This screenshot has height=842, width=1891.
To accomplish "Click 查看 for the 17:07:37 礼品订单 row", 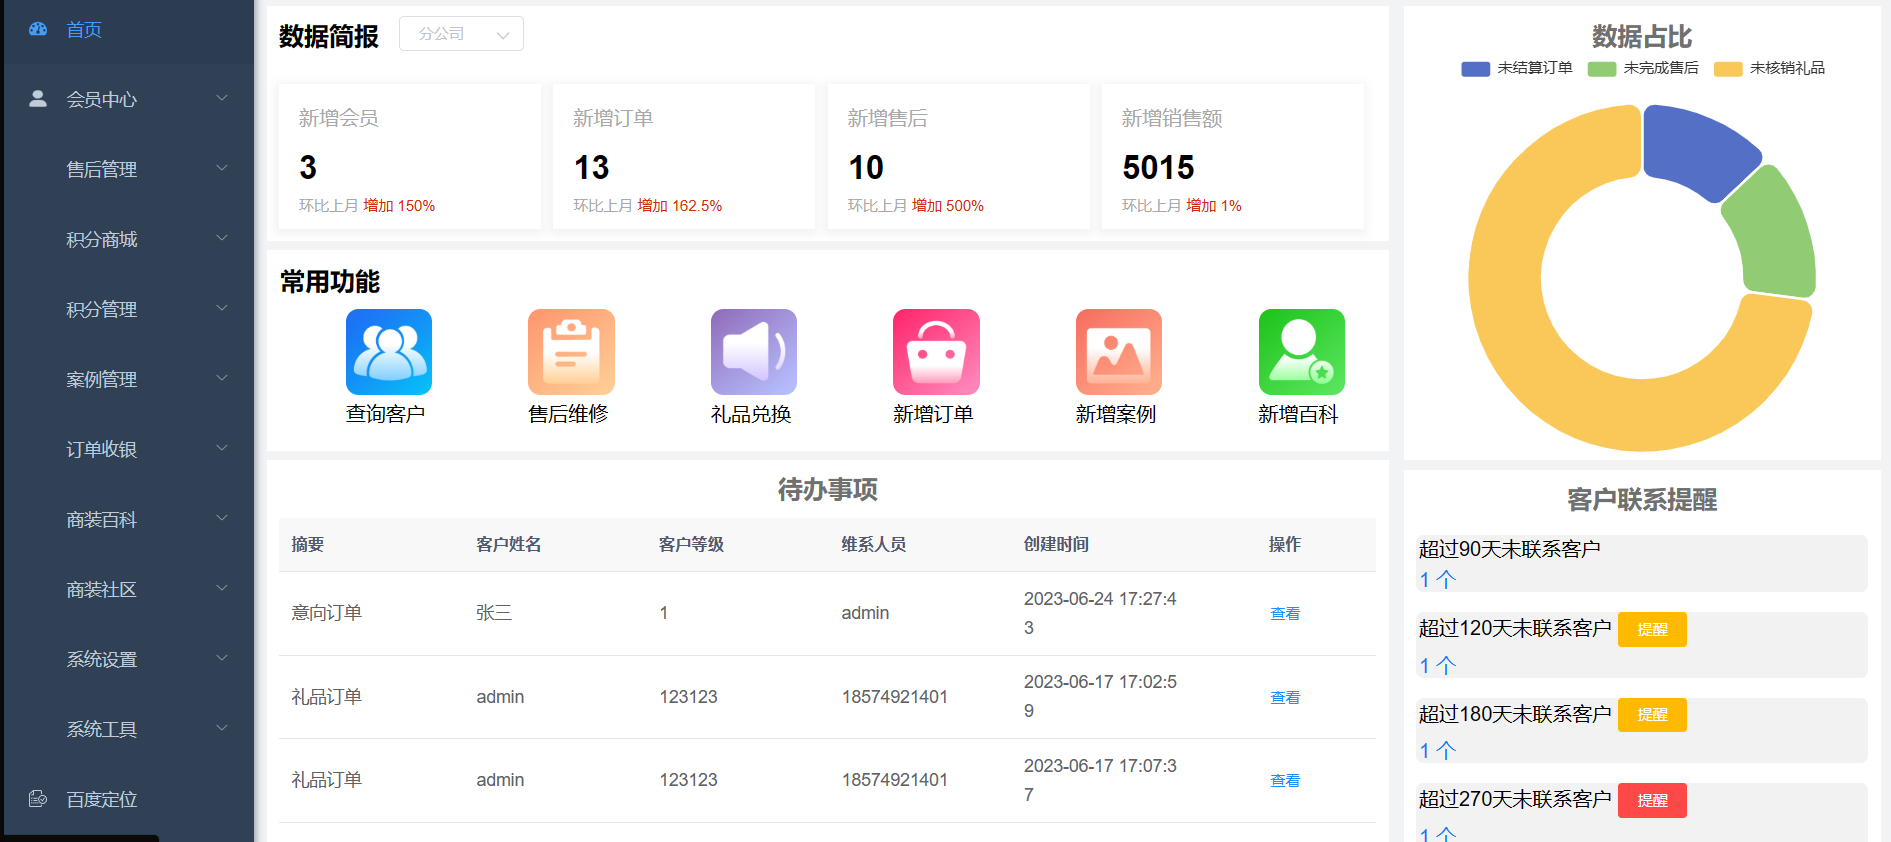I will (1285, 780).
